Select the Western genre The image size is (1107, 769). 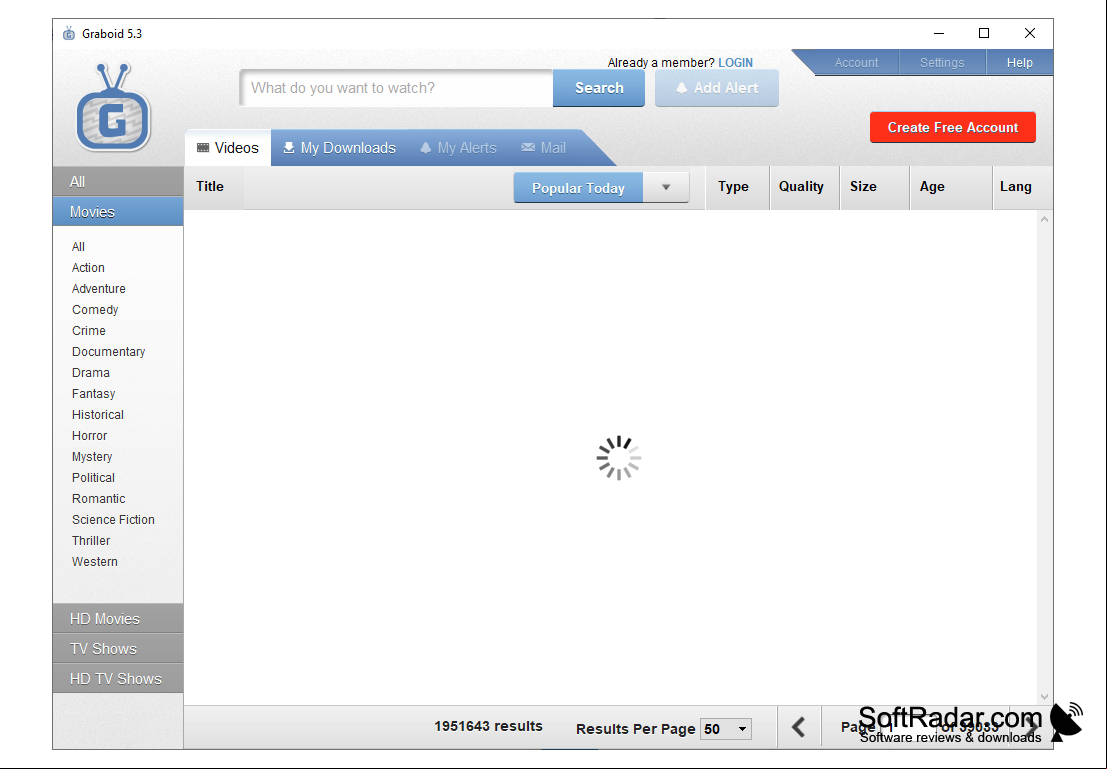click(95, 561)
